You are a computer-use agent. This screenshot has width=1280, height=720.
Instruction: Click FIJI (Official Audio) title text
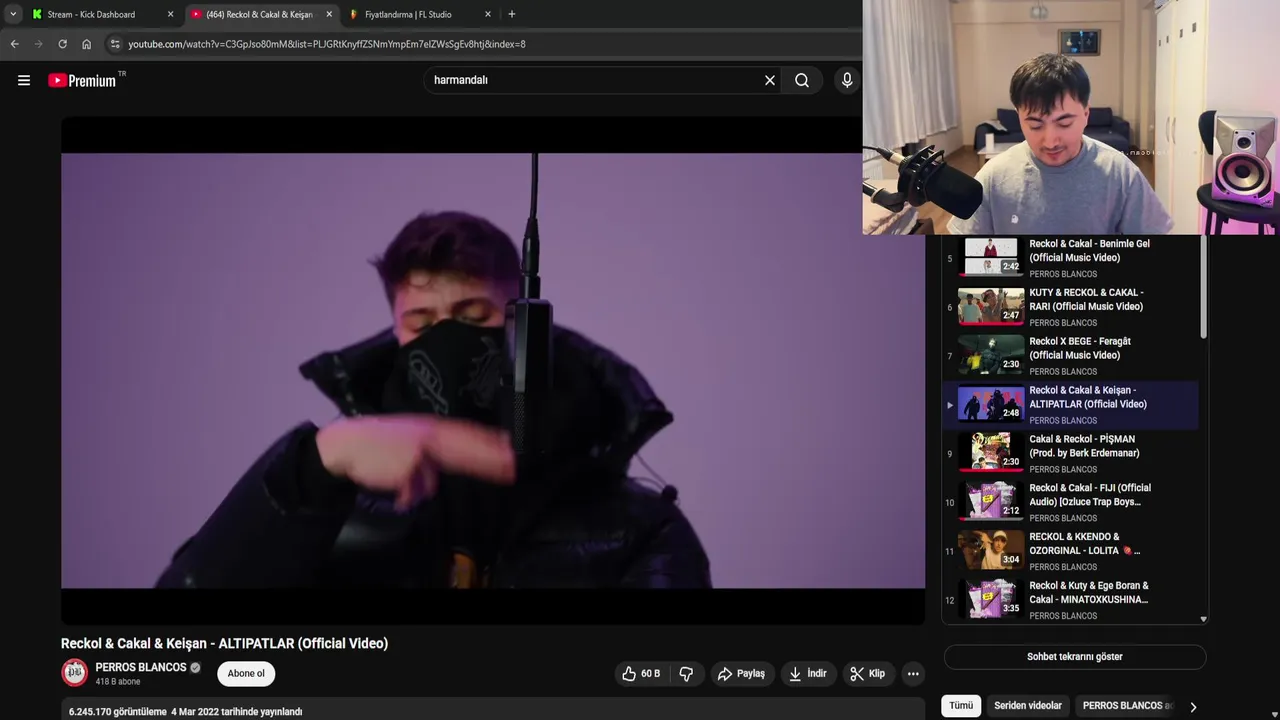tap(1090, 495)
